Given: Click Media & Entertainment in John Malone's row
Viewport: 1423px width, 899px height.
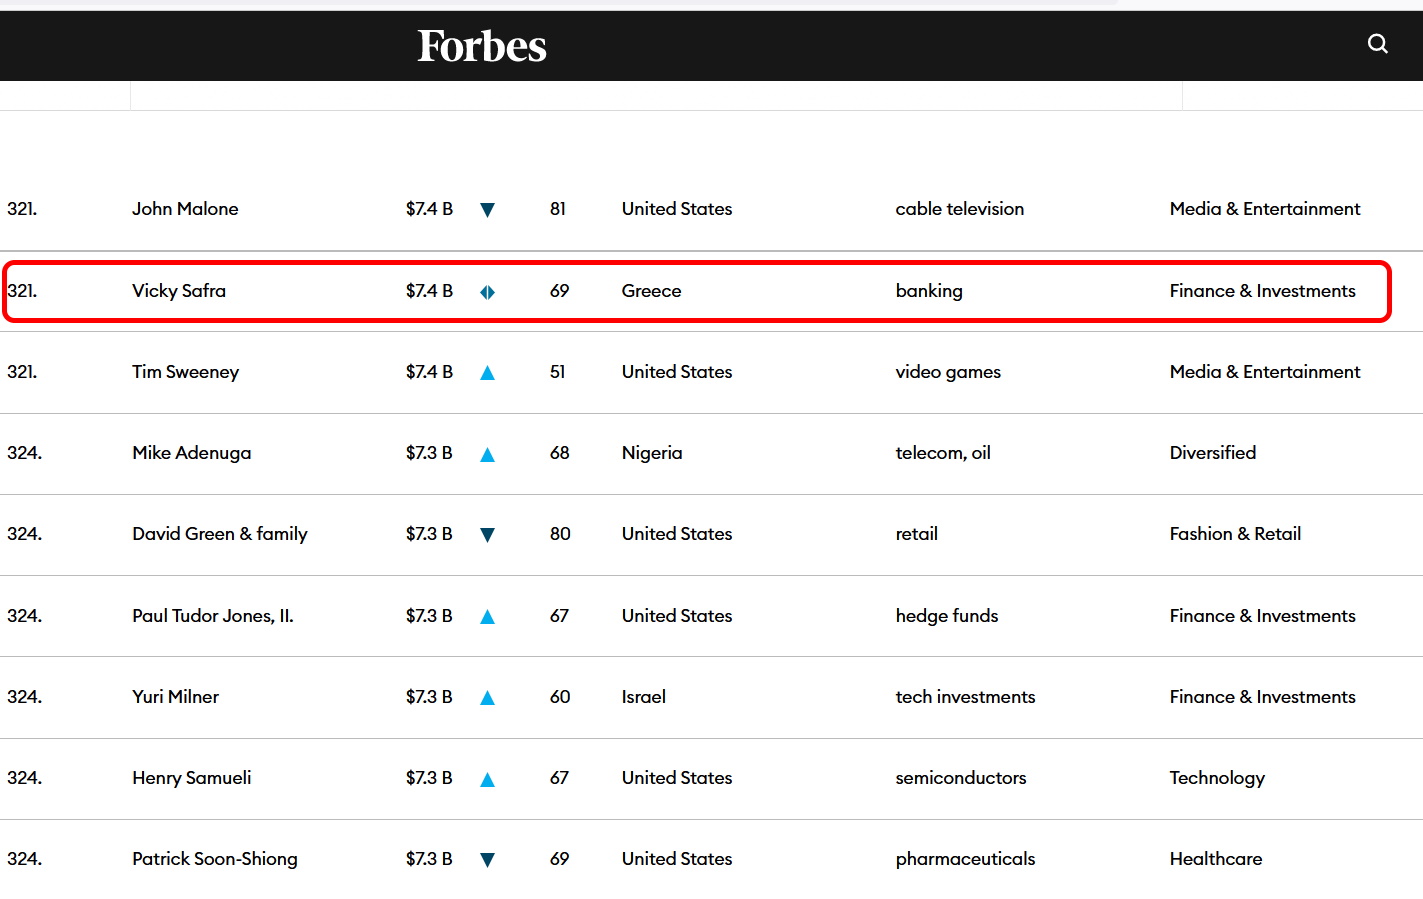Looking at the screenshot, I should (1265, 209).
